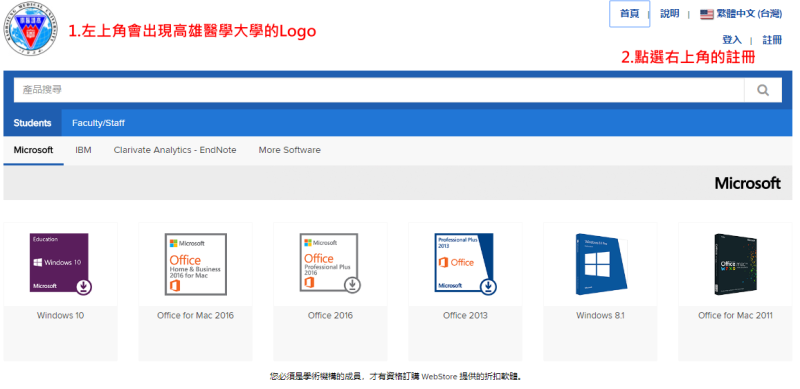
Task: Click the flag icon for language selection
Action: tap(707, 14)
